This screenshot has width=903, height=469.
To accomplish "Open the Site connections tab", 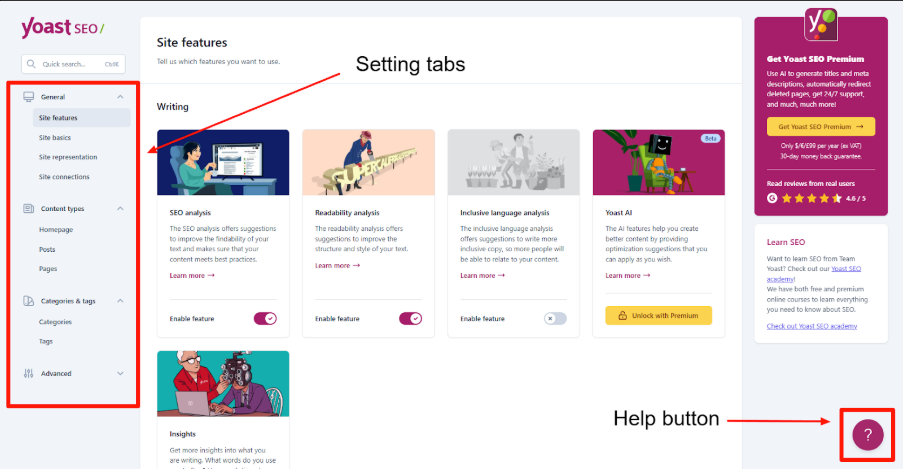I will (x=64, y=177).
